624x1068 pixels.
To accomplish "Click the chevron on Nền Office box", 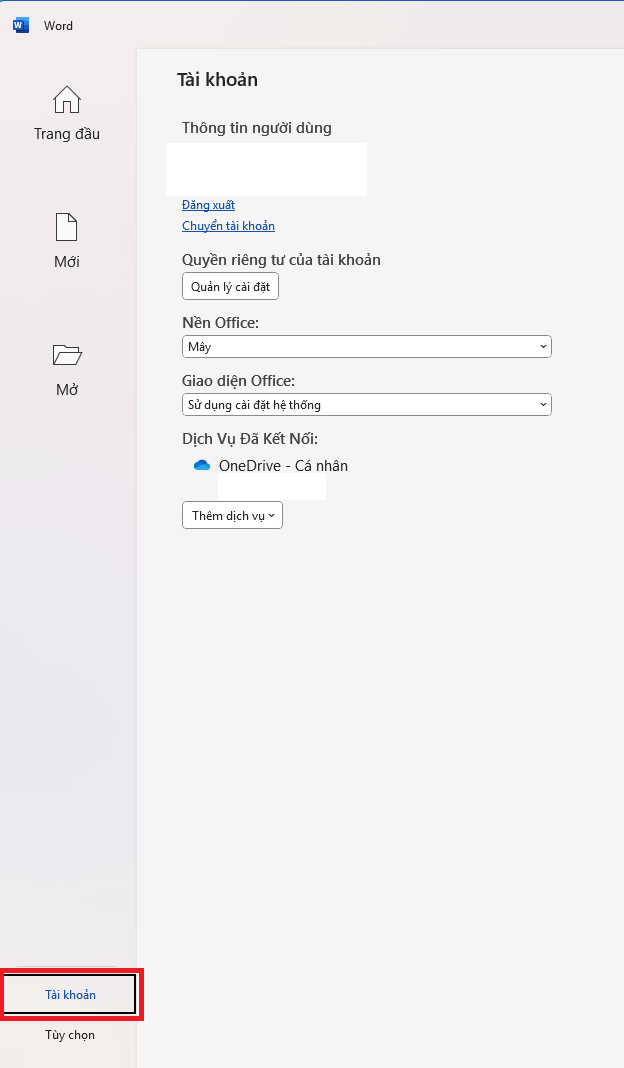I will click(543, 347).
